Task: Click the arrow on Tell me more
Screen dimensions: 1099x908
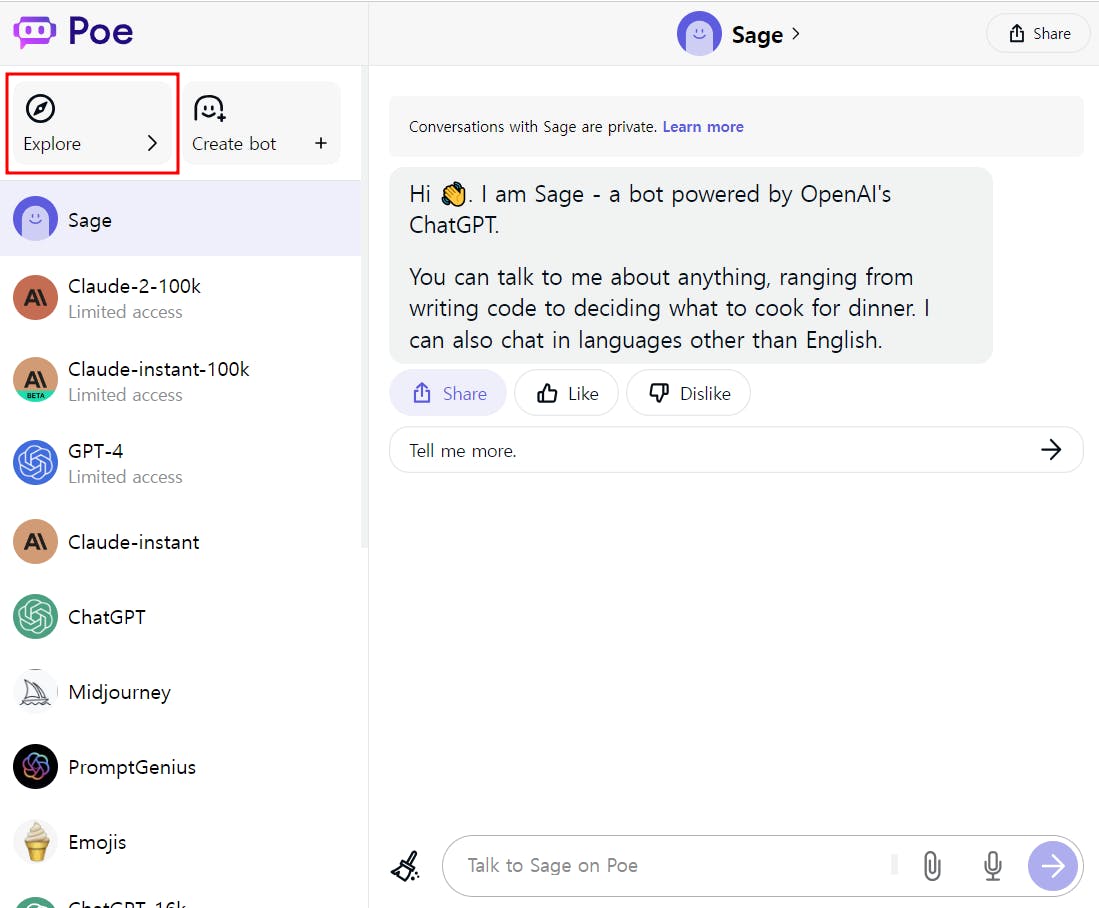Action: click(1051, 449)
